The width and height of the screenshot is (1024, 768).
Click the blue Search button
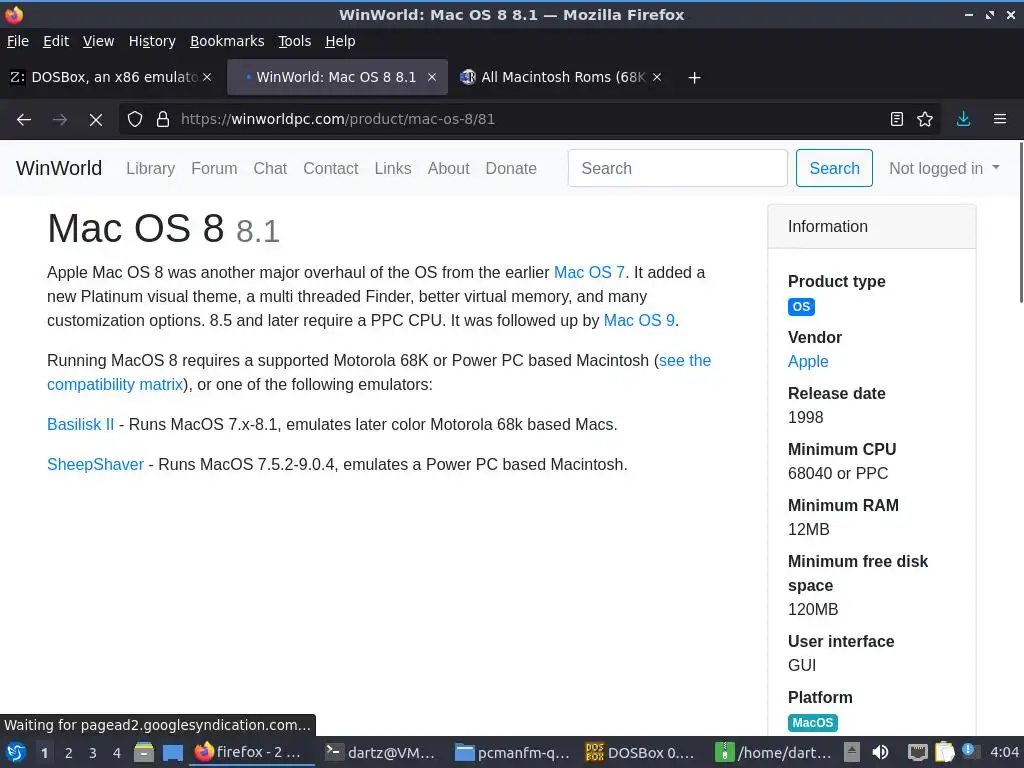click(834, 168)
